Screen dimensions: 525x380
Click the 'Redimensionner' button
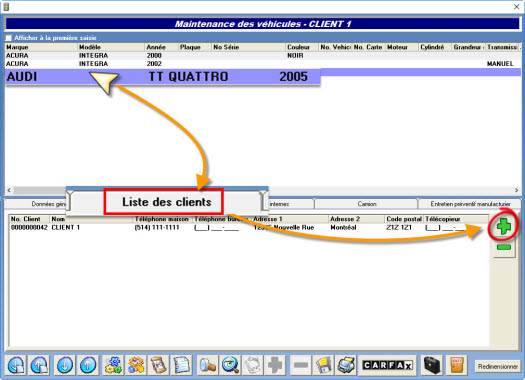click(497, 367)
